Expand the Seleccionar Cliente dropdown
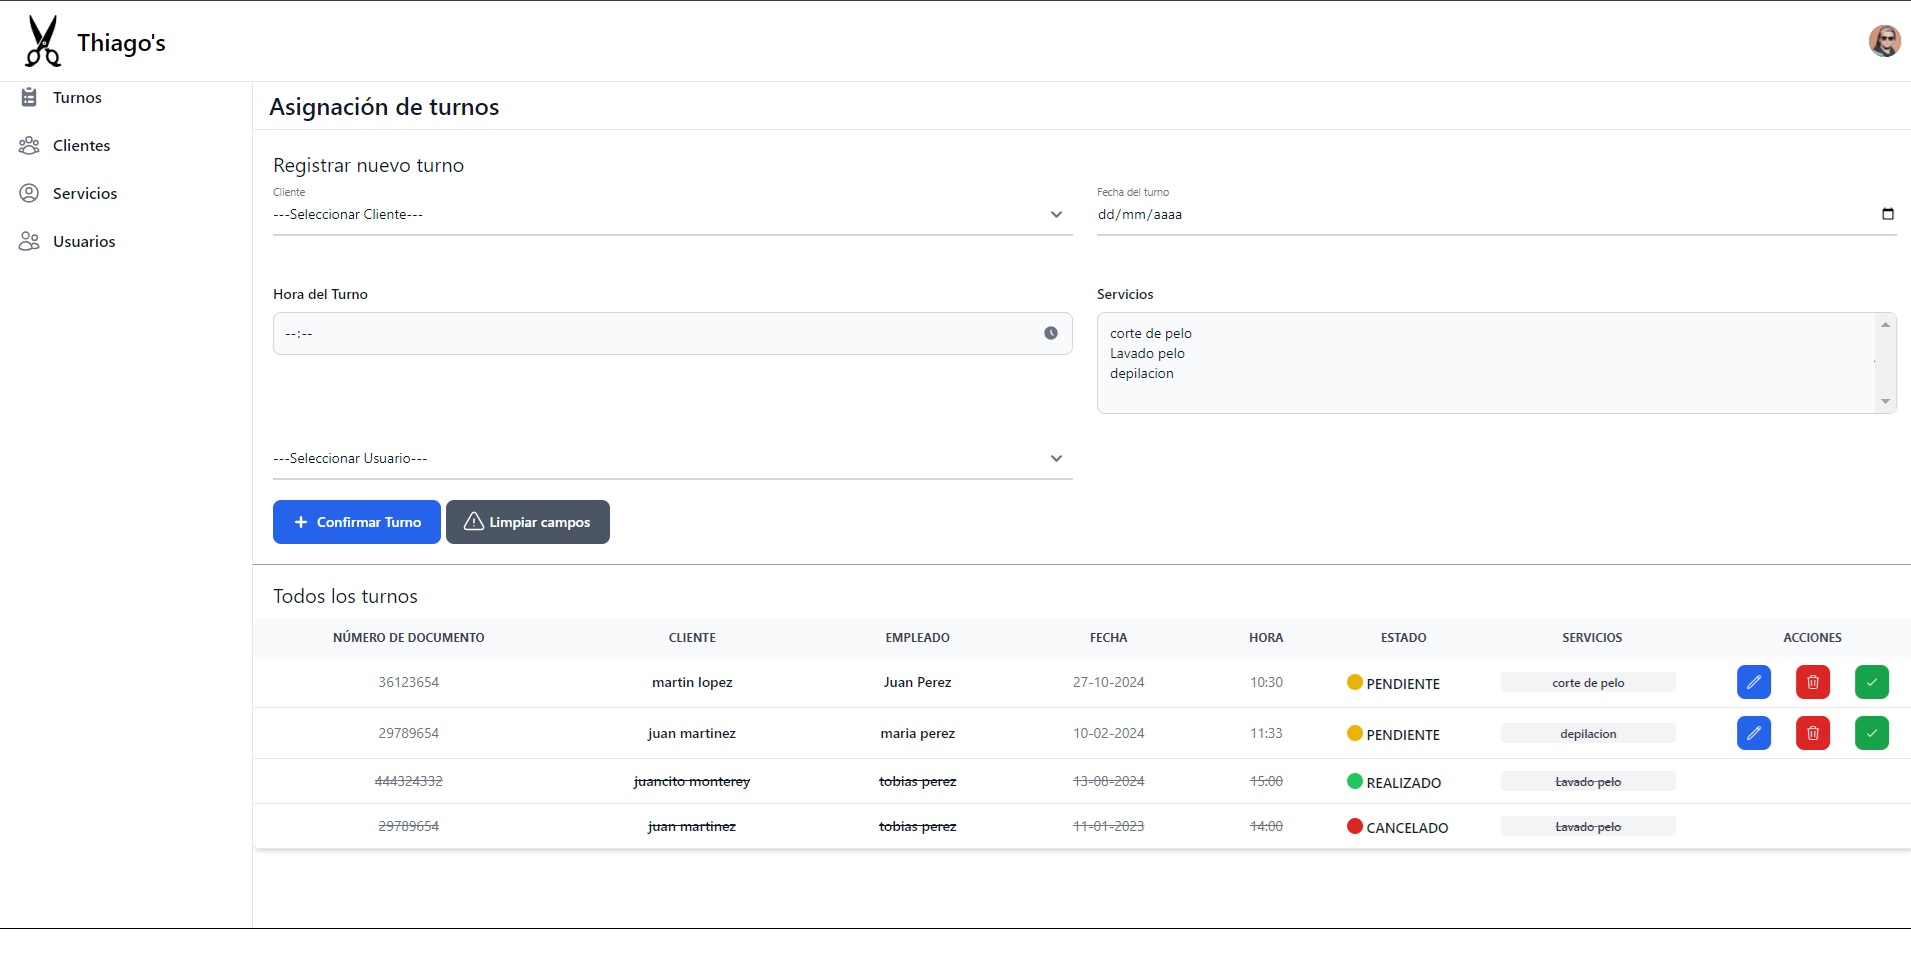This screenshot has width=1911, height=972. (x=673, y=214)
